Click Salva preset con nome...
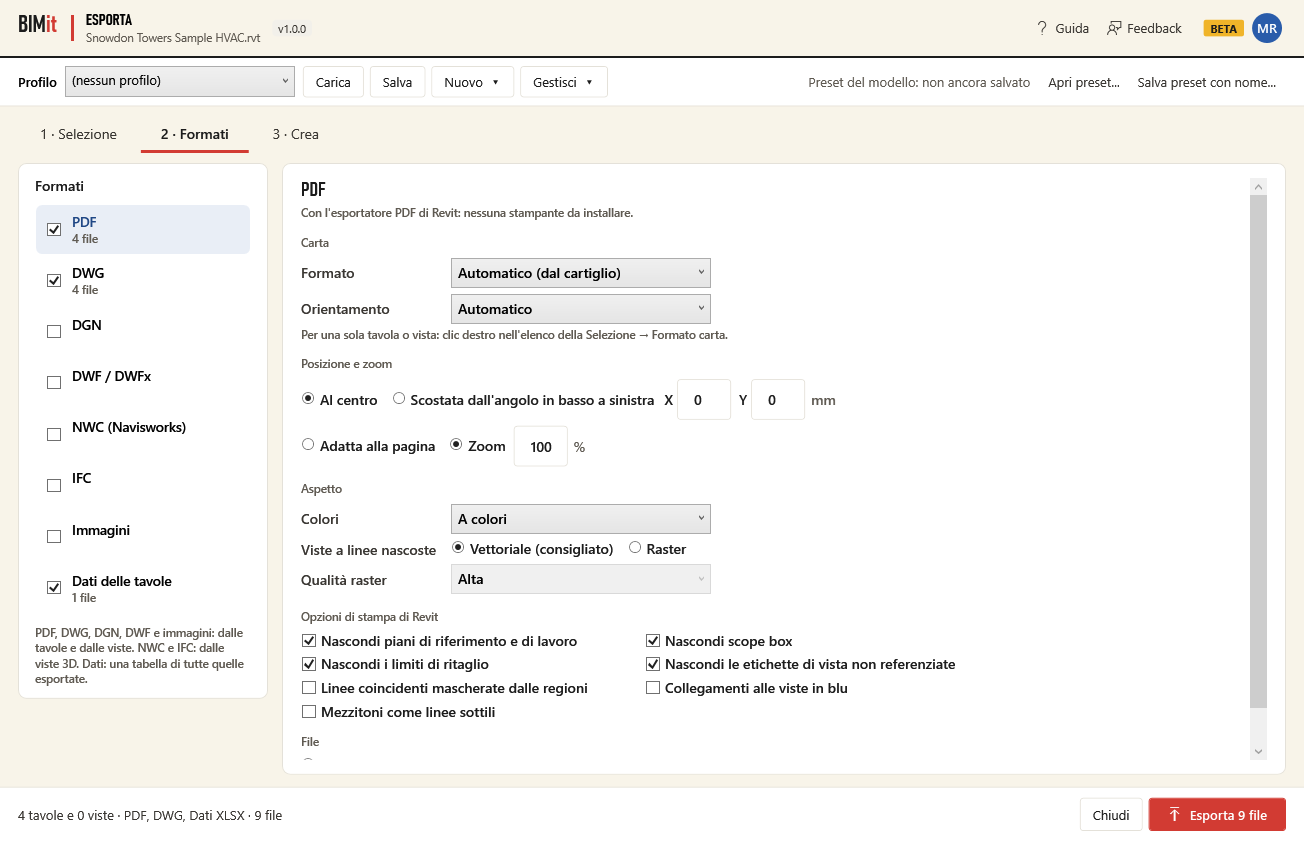This screenshot has width=1304, height=841. click(x=1206, y=82)
